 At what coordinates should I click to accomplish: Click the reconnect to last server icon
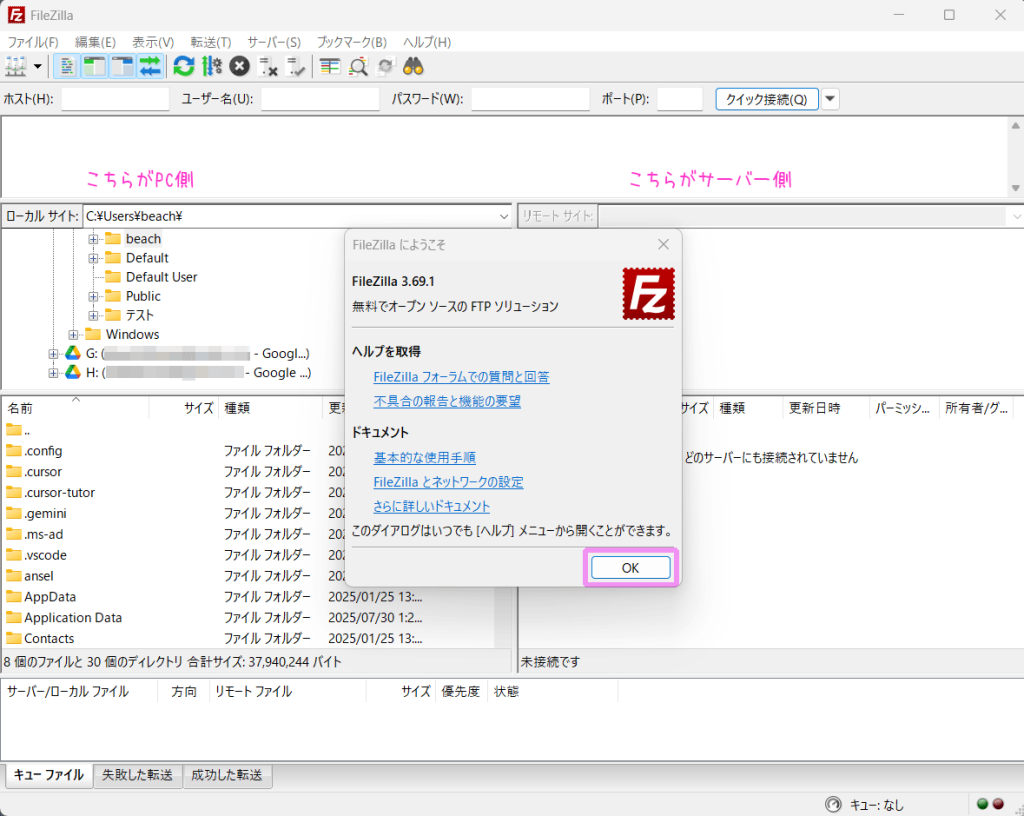pyautogui.click(x=296, y=67)
